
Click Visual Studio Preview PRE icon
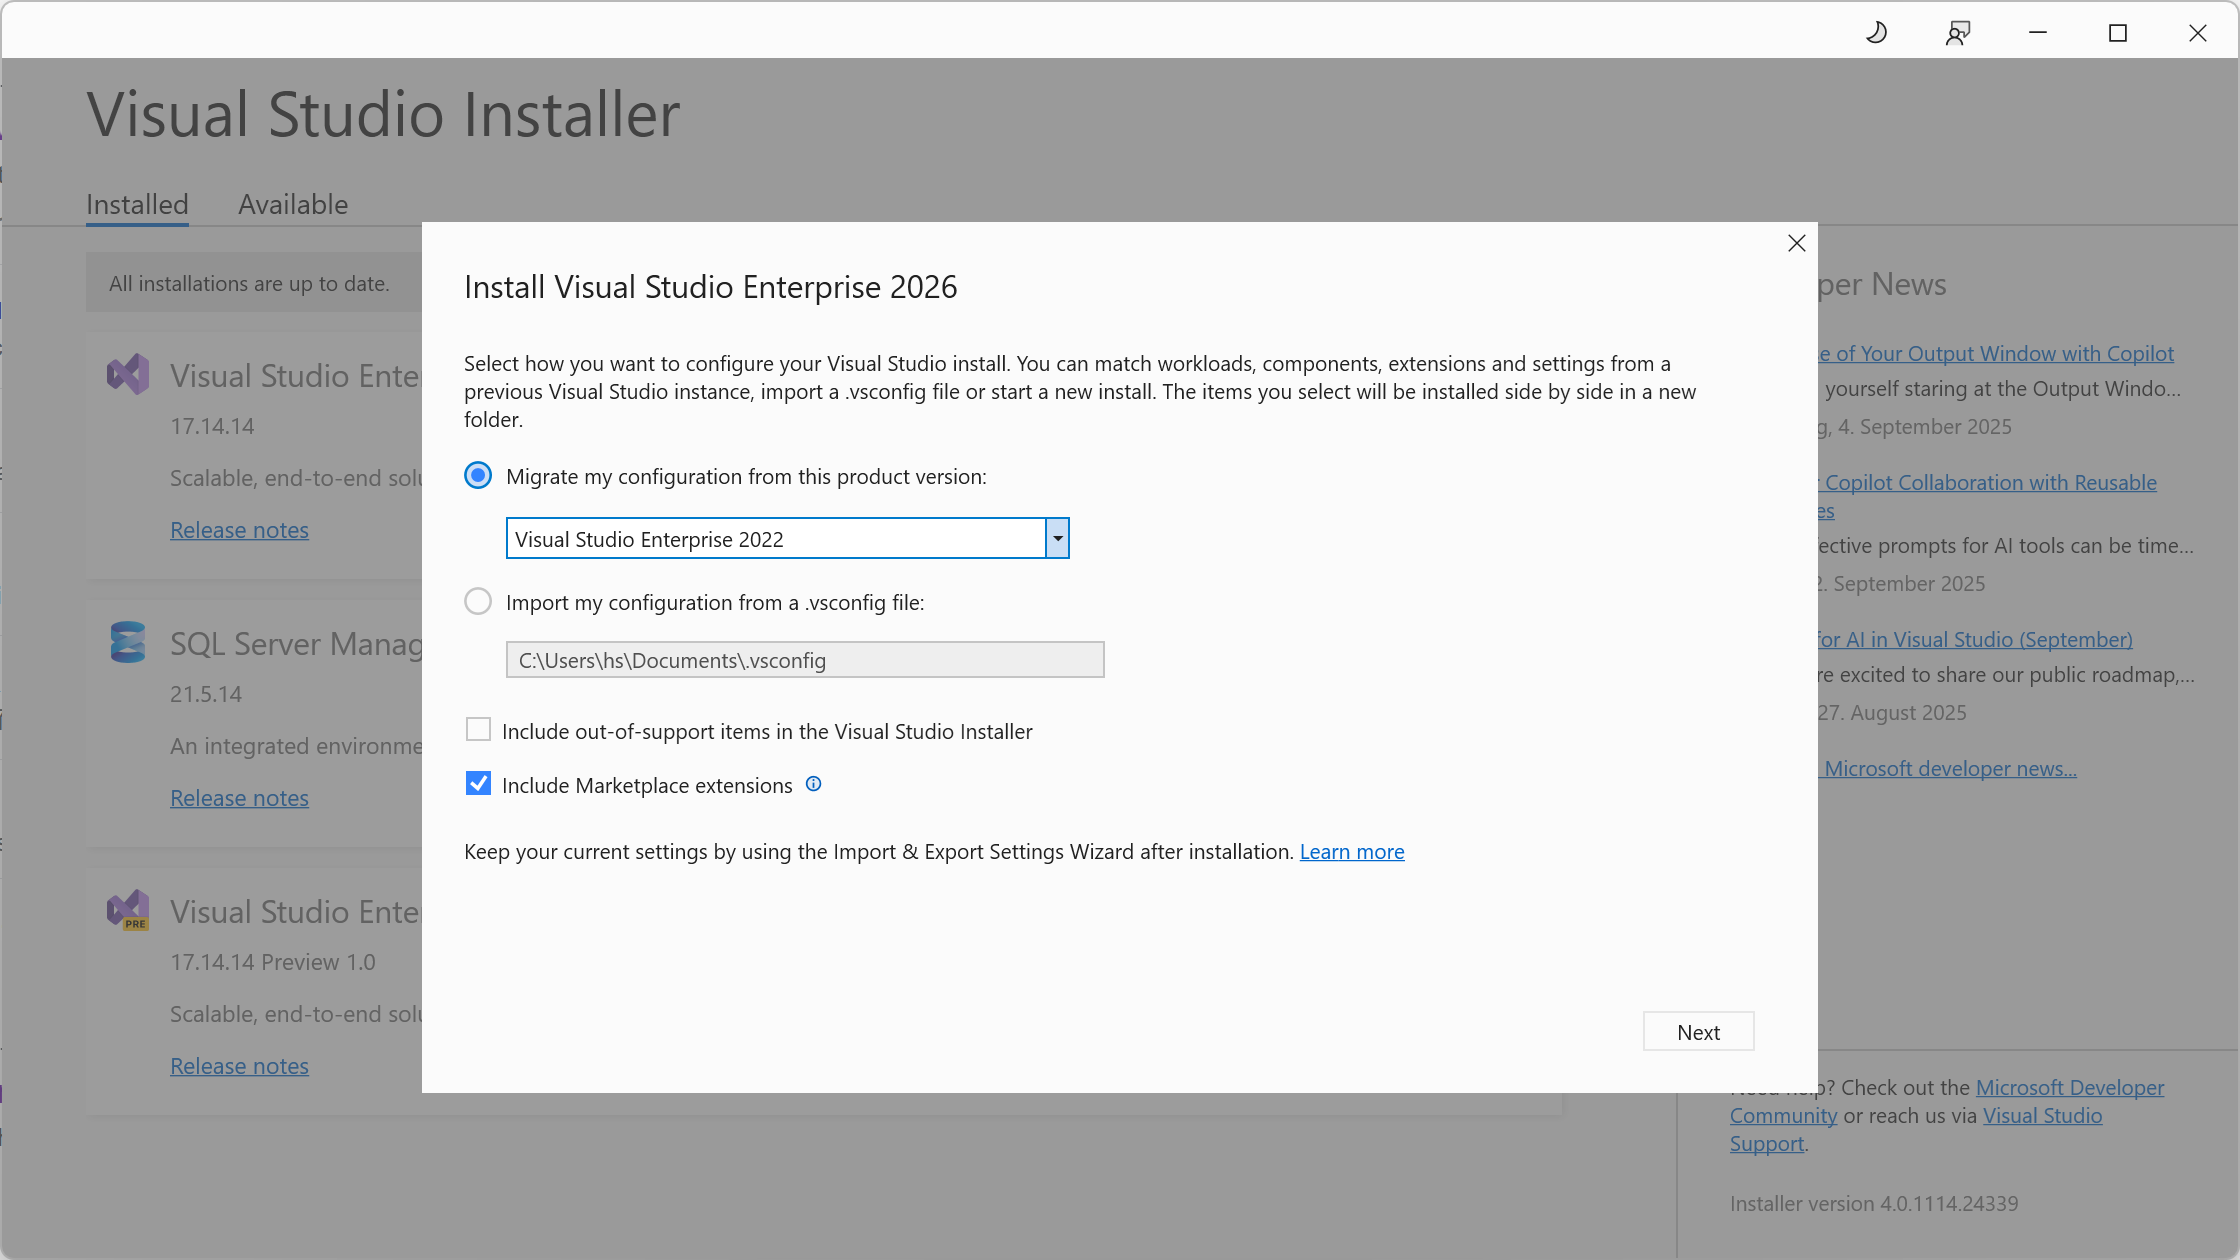click(x=128, y=910)
